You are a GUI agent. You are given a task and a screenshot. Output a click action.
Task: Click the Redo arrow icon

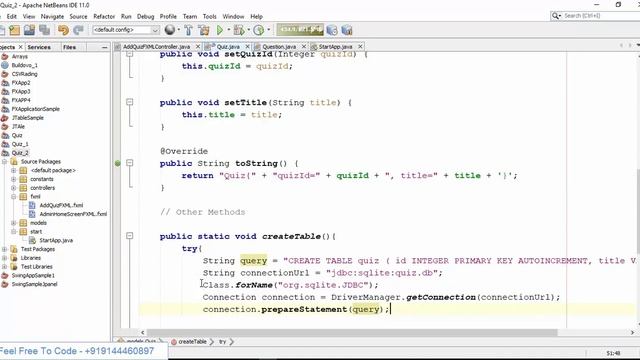coord(78,30)
